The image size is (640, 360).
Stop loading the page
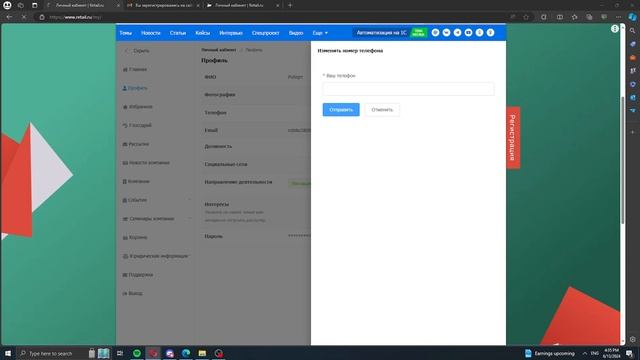(24, 17)
